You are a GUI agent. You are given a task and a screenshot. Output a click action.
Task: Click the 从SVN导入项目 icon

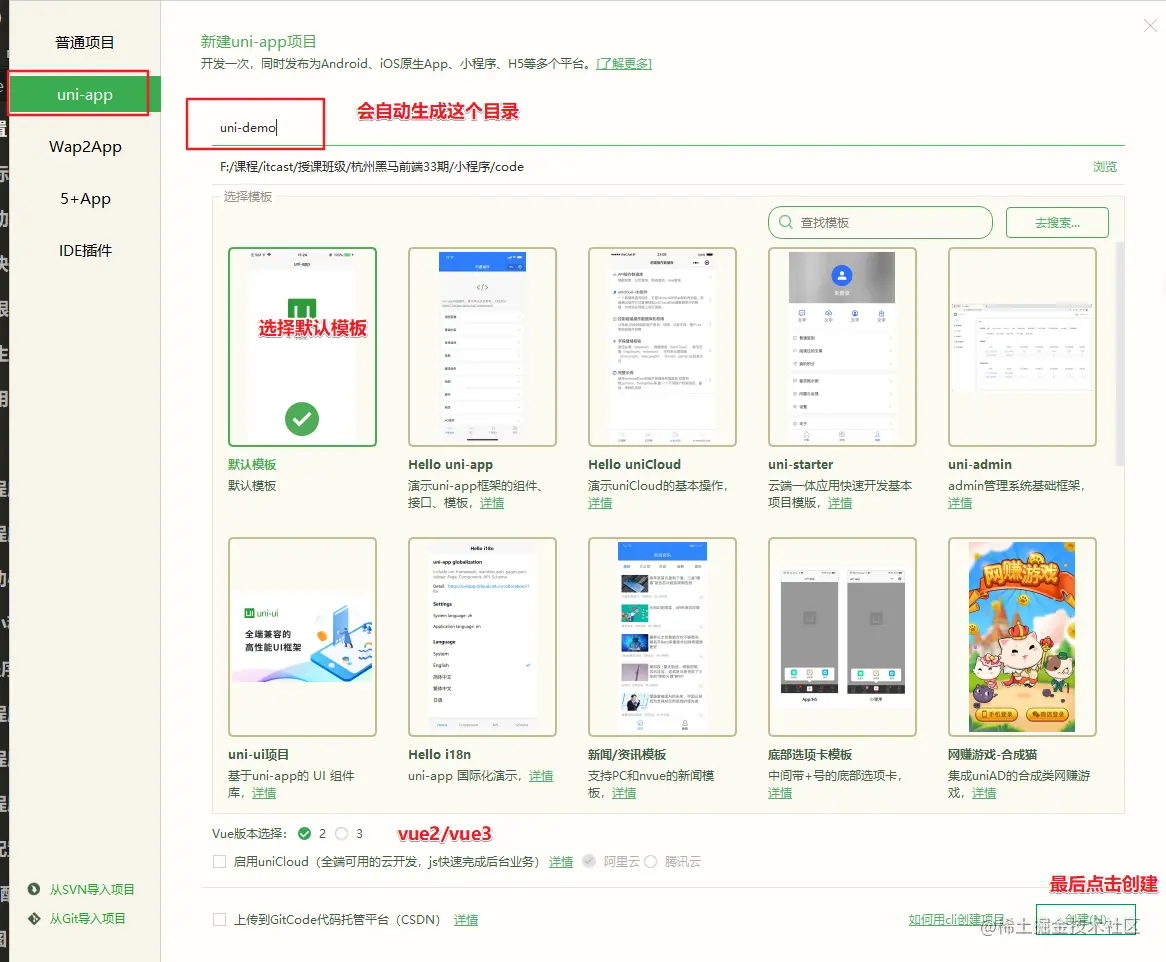33,889
